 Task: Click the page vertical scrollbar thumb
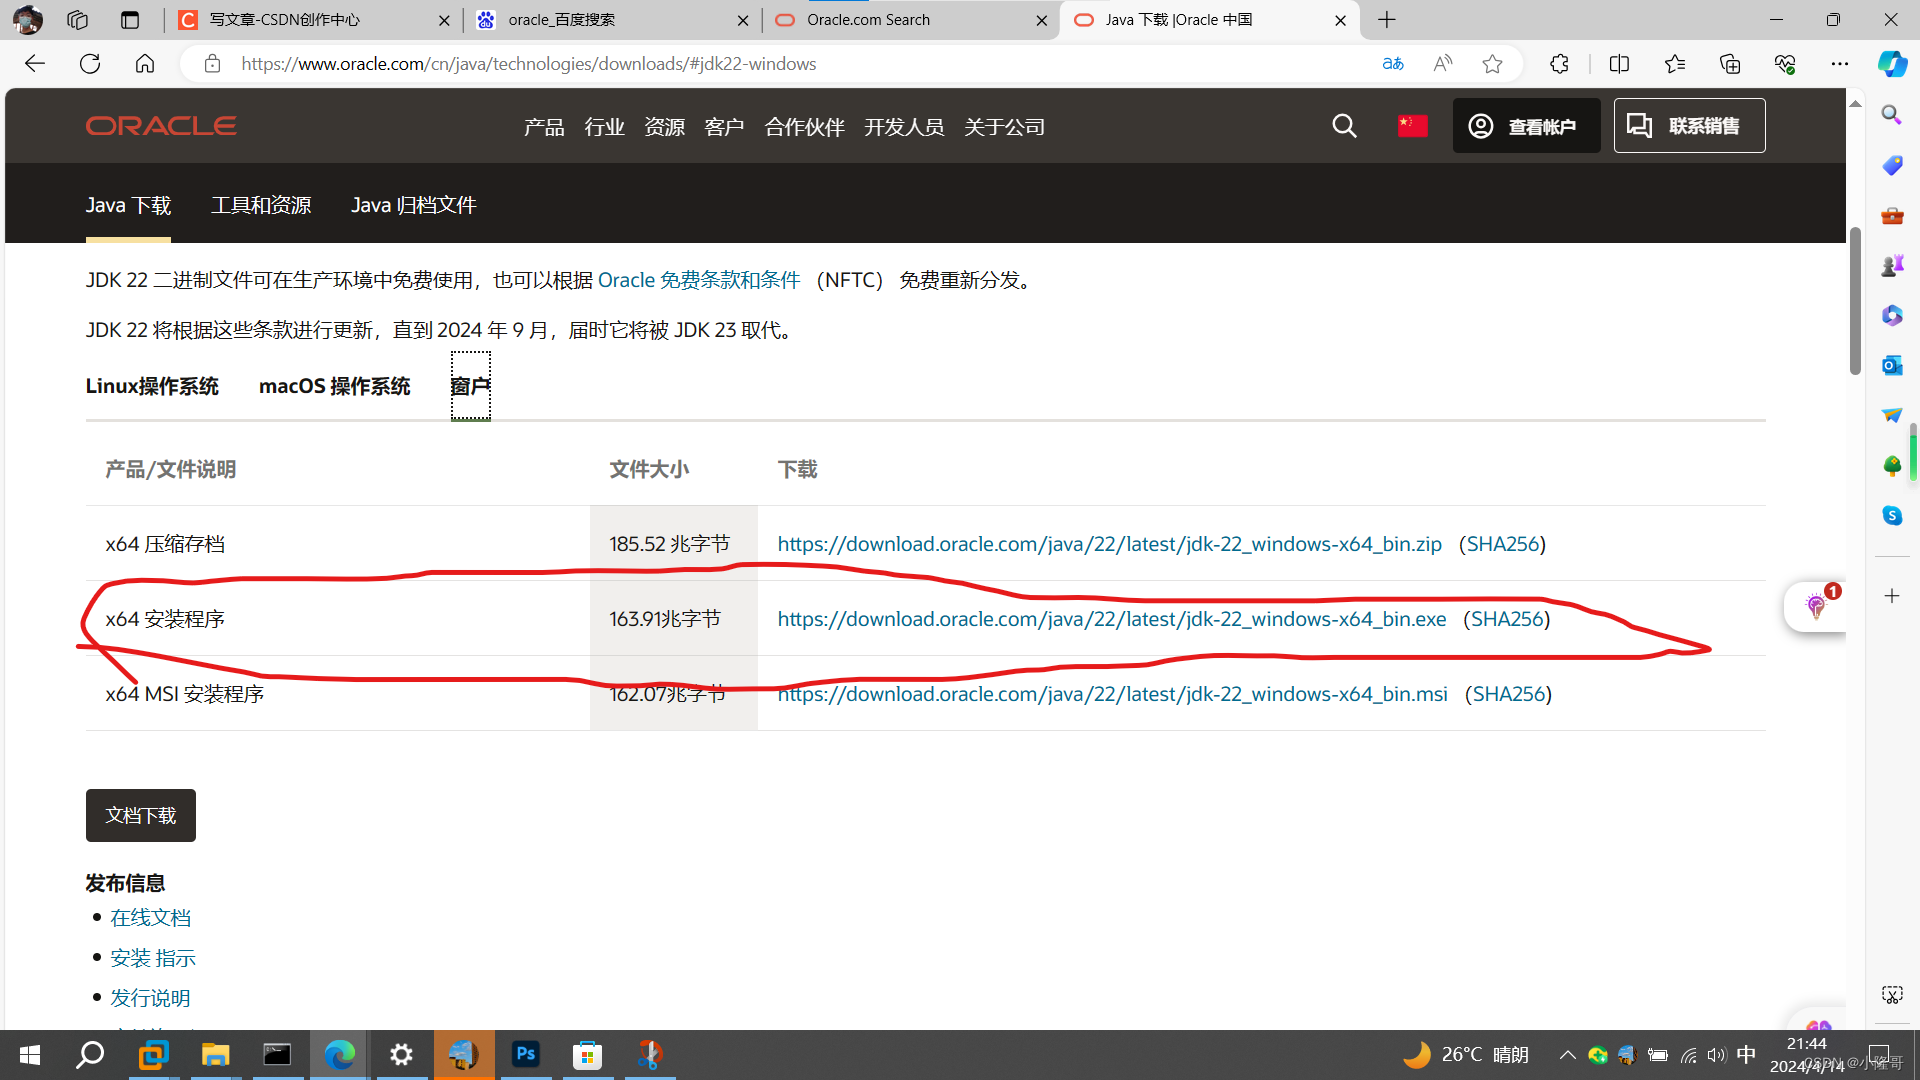(x=1855, y=300)
